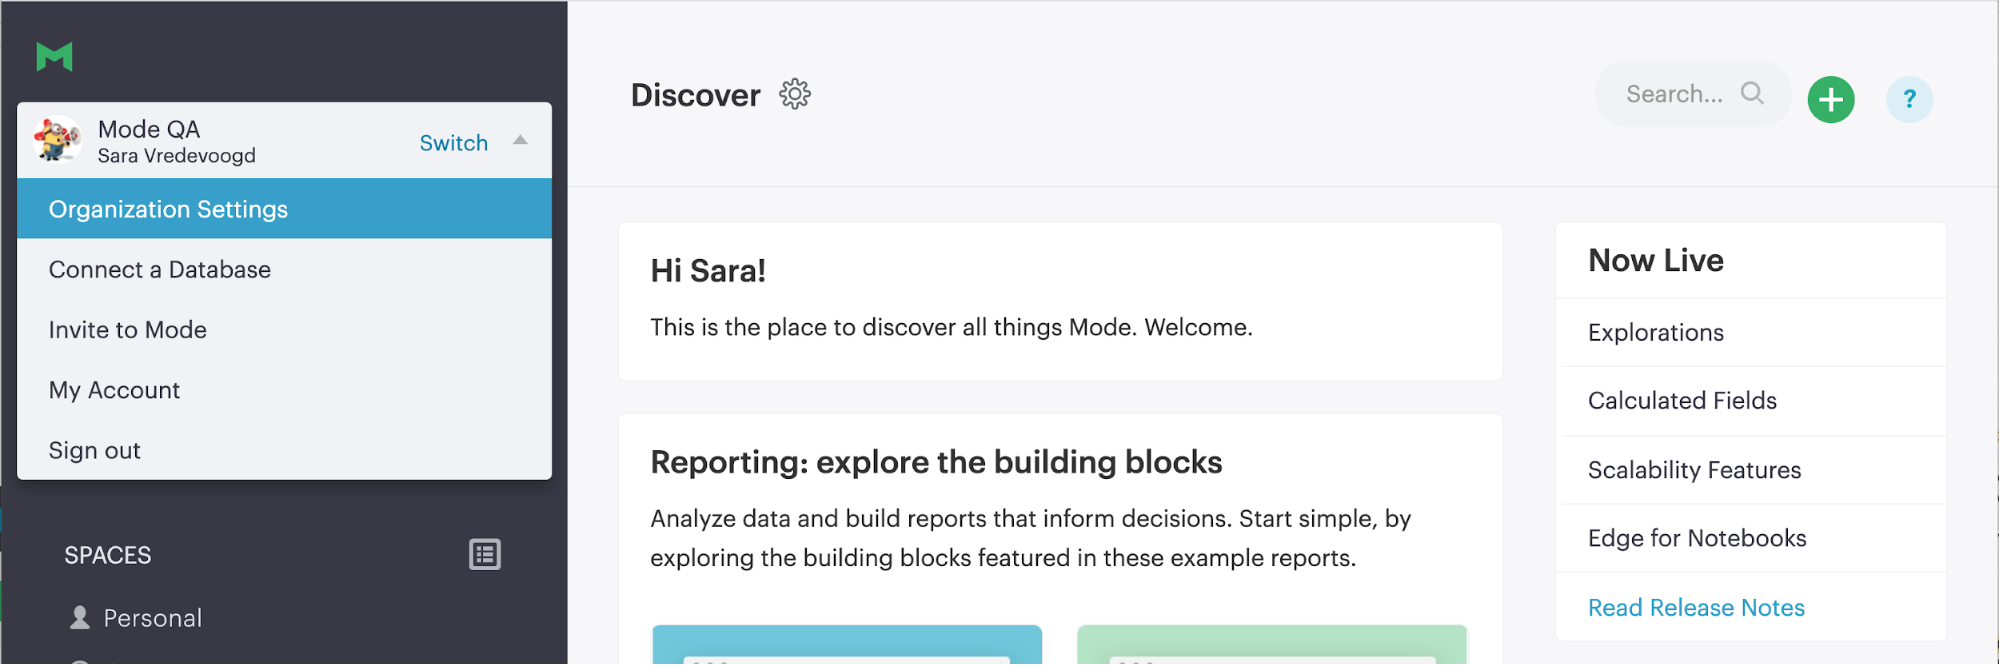The height and width of the screenshot is (665, 1999).
Task: Focus the Search input field
Action: click(x=1674, y=94)
